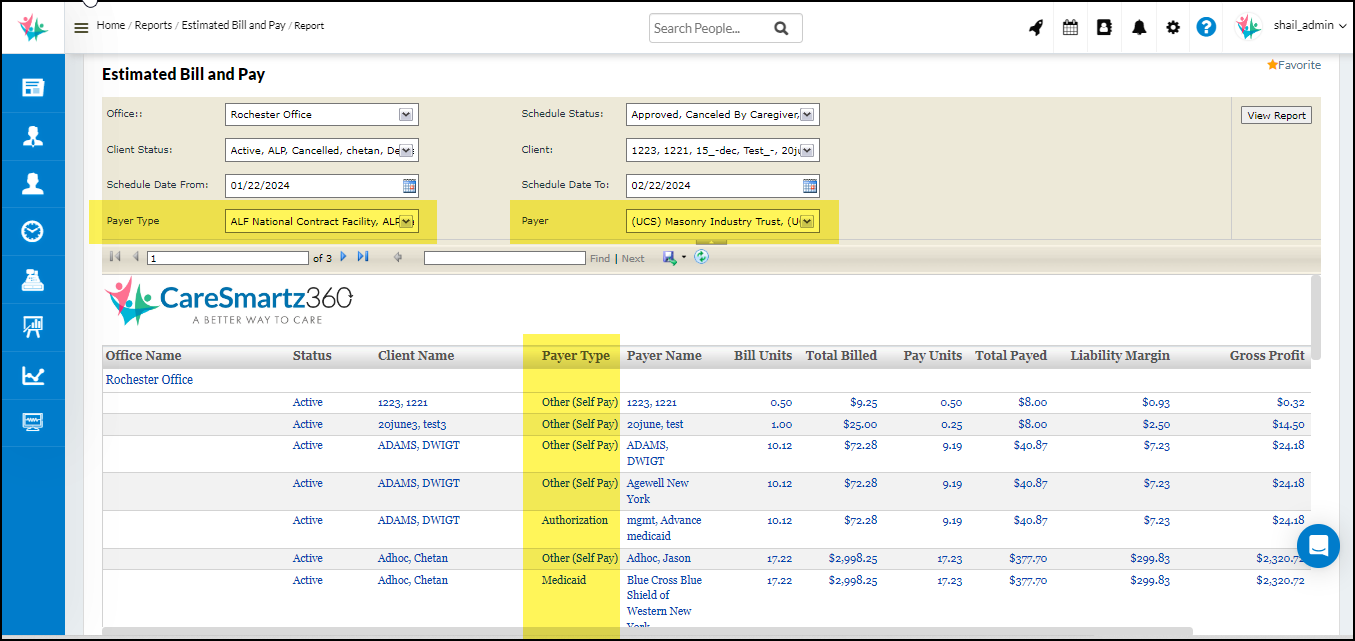
Task: Click the blue help question mark
Action: [x=1206, y=28]
